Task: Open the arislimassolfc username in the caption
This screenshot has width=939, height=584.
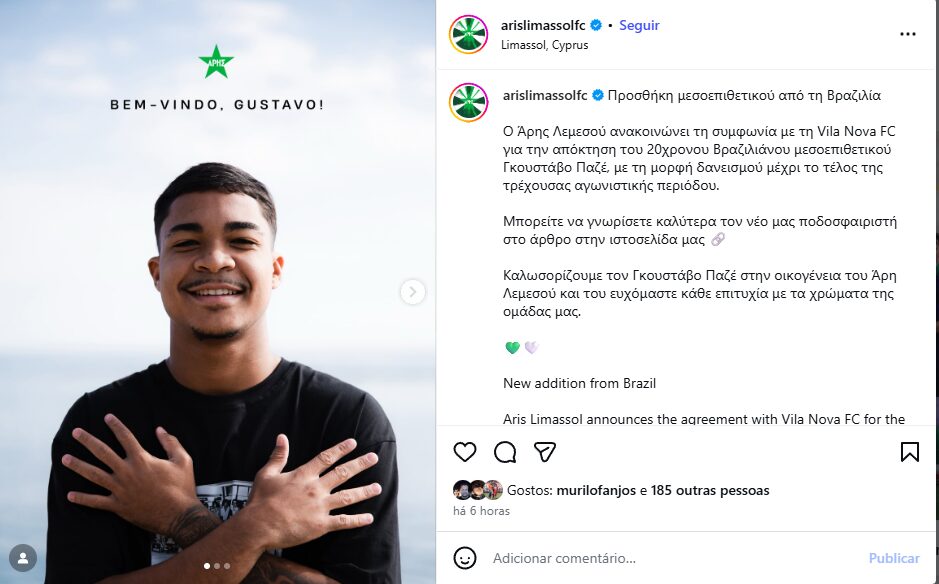Action: coord(546,95)
